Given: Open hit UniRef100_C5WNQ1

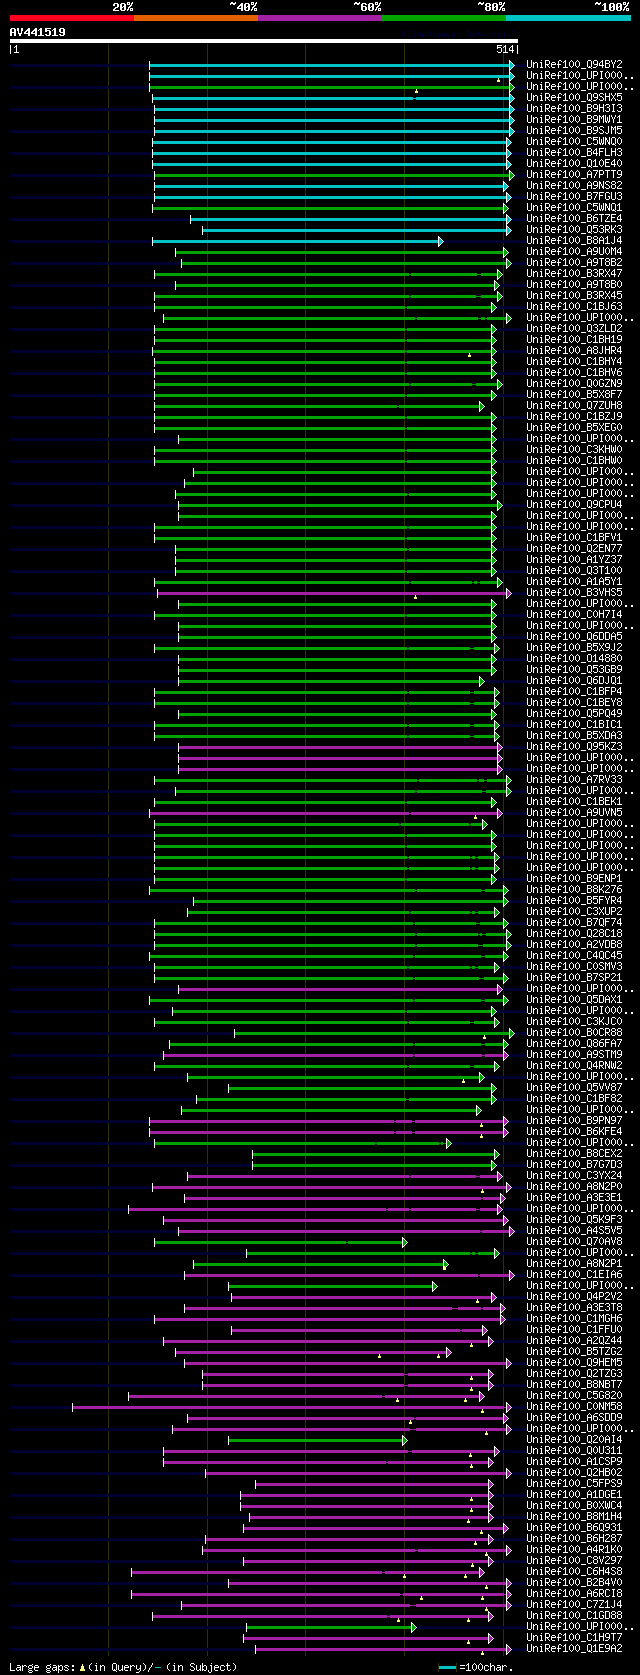Looking at the screenshot, I should (x=574, y=207).
